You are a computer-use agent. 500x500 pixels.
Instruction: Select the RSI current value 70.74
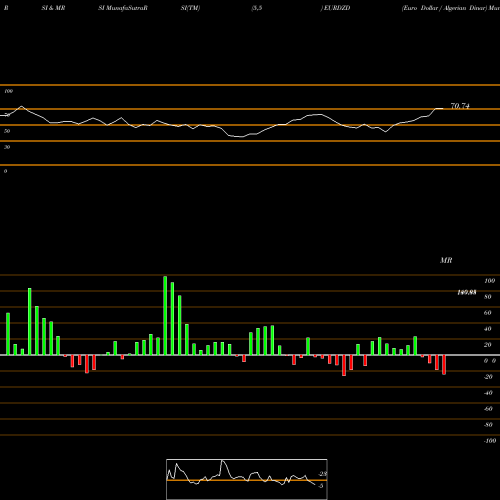(460, 106)
